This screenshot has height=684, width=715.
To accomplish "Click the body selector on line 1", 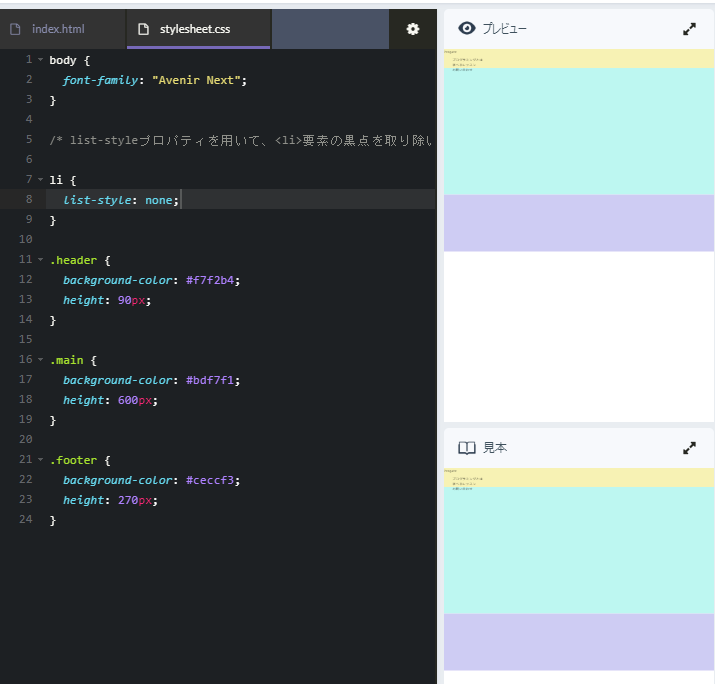I will click(x=63, y=61).
